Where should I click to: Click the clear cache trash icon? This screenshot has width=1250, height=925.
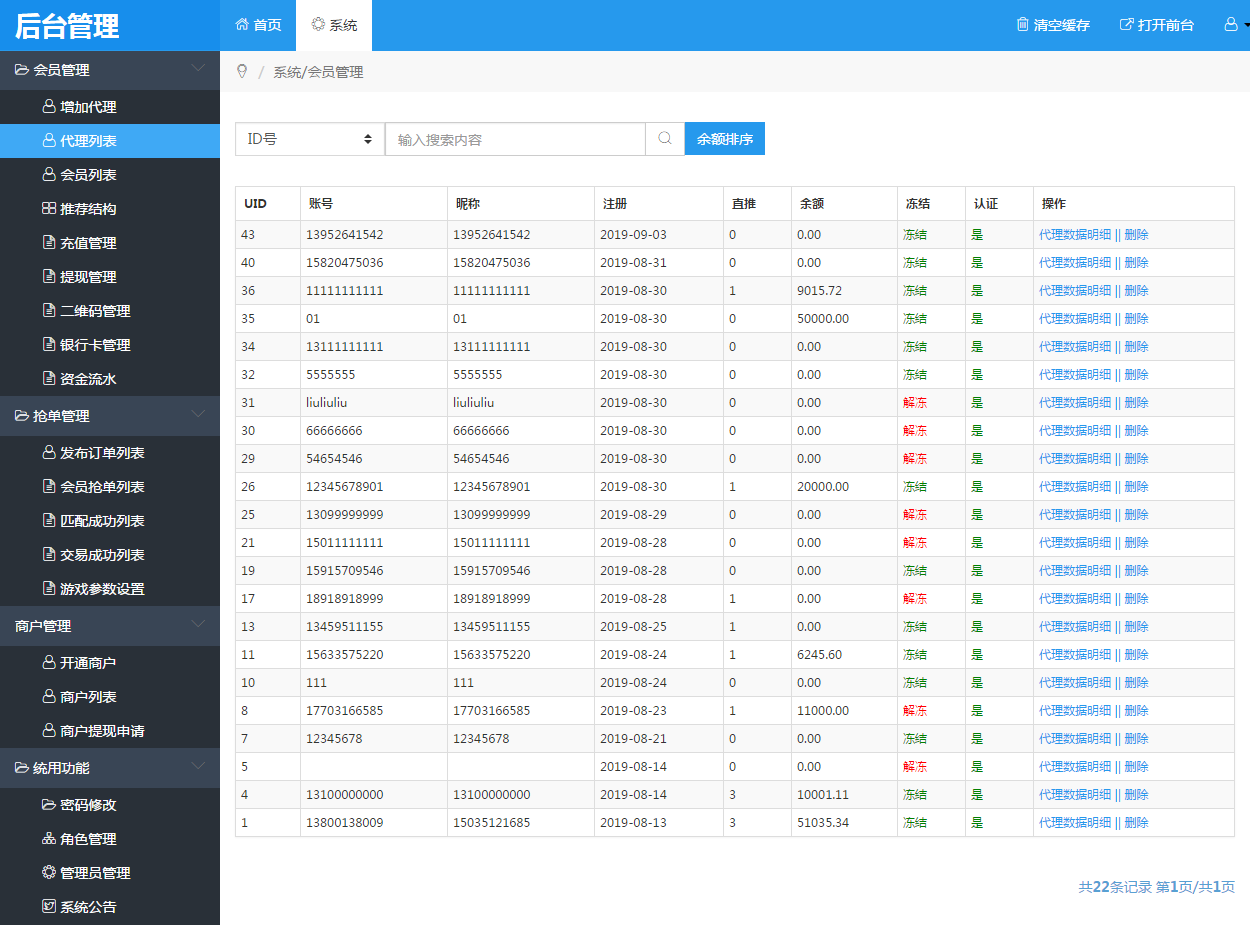tap(1022, 25)
